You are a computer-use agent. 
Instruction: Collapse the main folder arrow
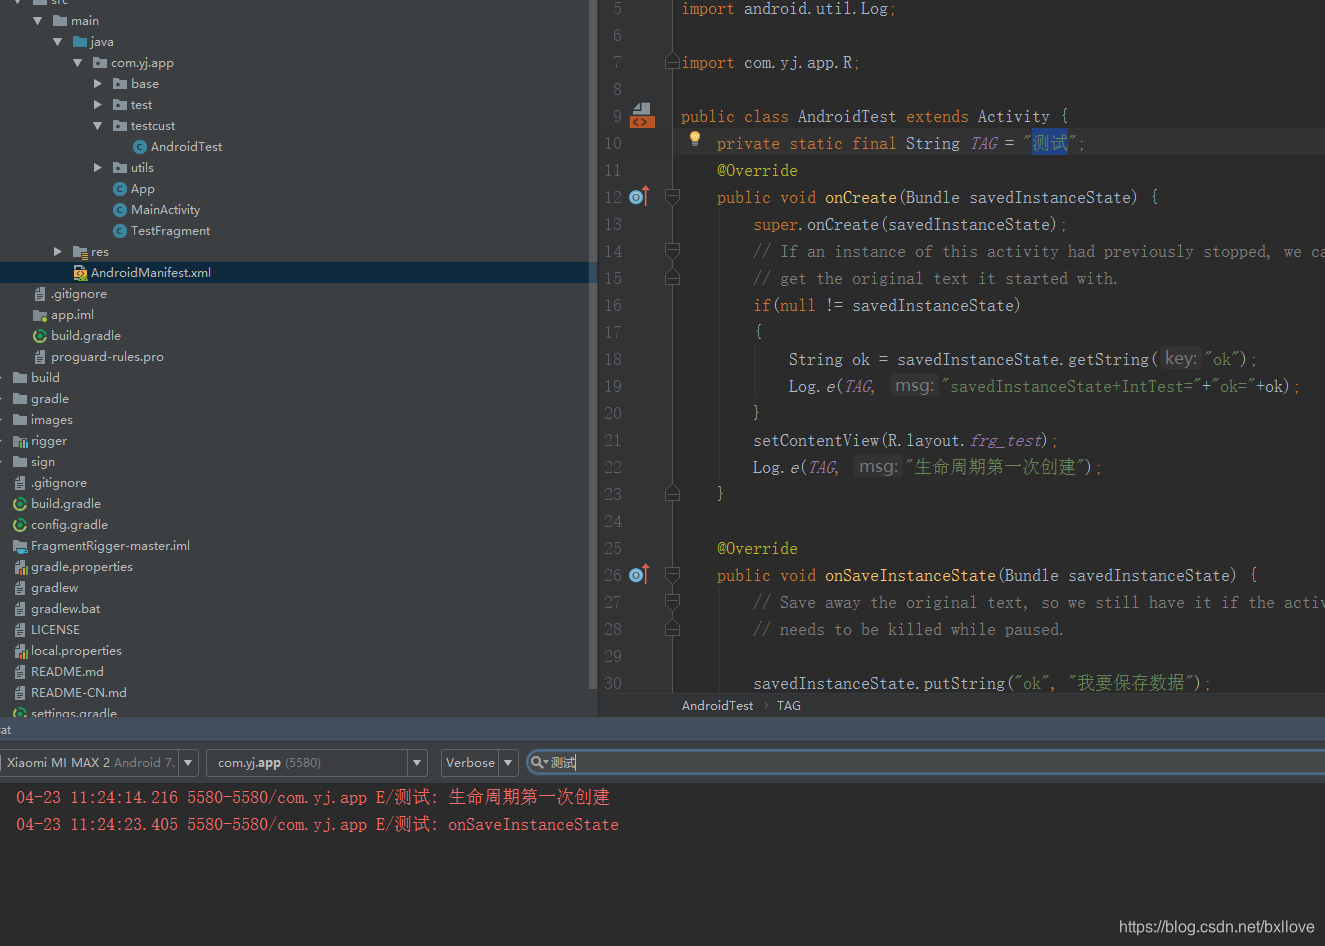tap(38, 20)
